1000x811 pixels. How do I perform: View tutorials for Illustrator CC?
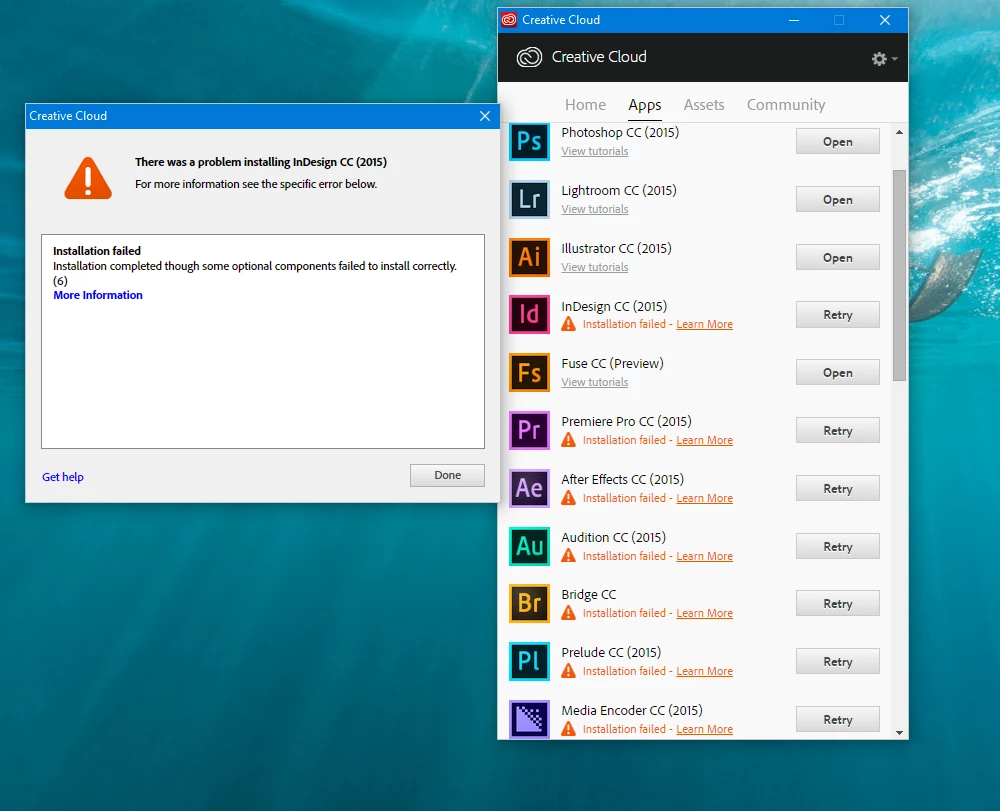point(594,267)
